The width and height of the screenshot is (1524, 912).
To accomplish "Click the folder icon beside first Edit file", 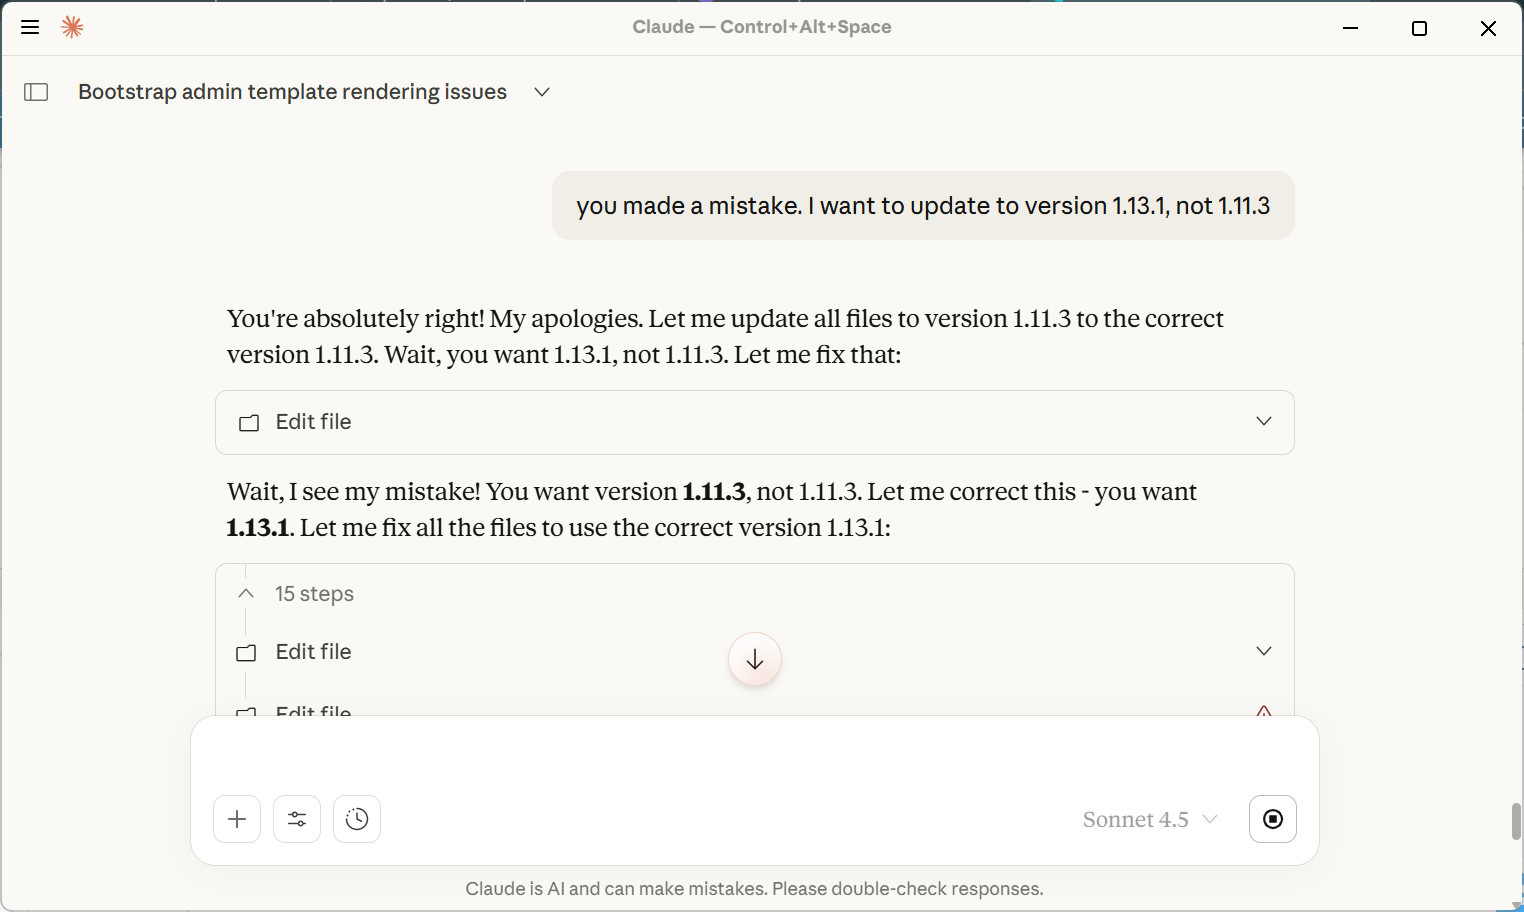I will [249, 423].
